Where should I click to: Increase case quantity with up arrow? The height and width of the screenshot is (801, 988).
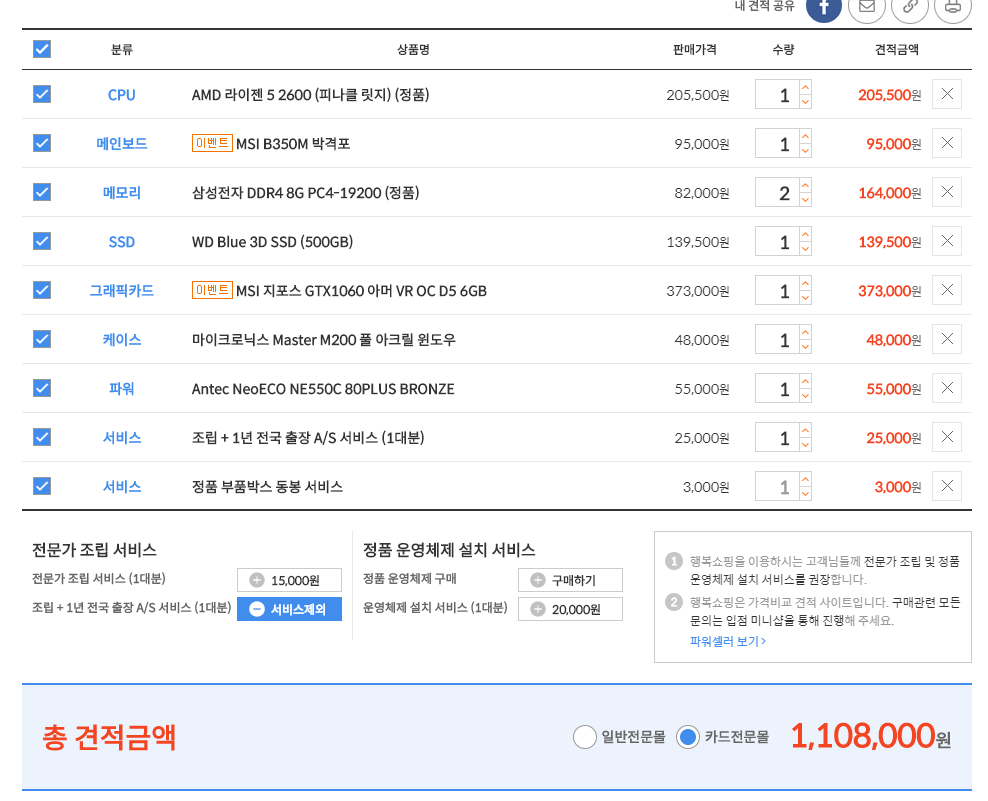click(x=806, y=333)
